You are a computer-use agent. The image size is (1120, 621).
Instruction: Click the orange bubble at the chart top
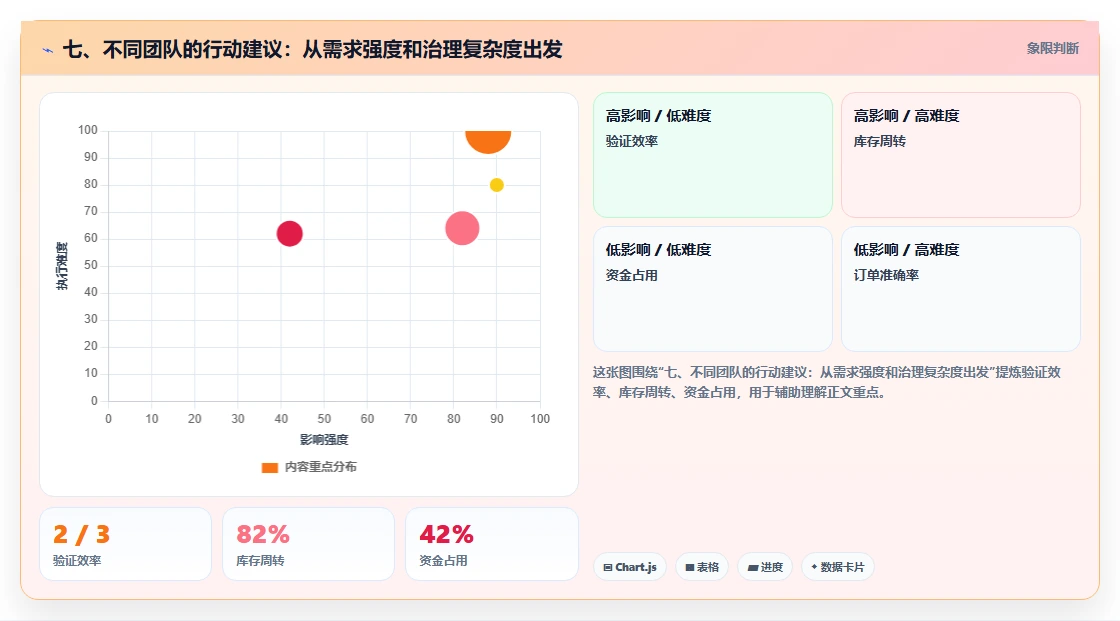coord(488,141)
